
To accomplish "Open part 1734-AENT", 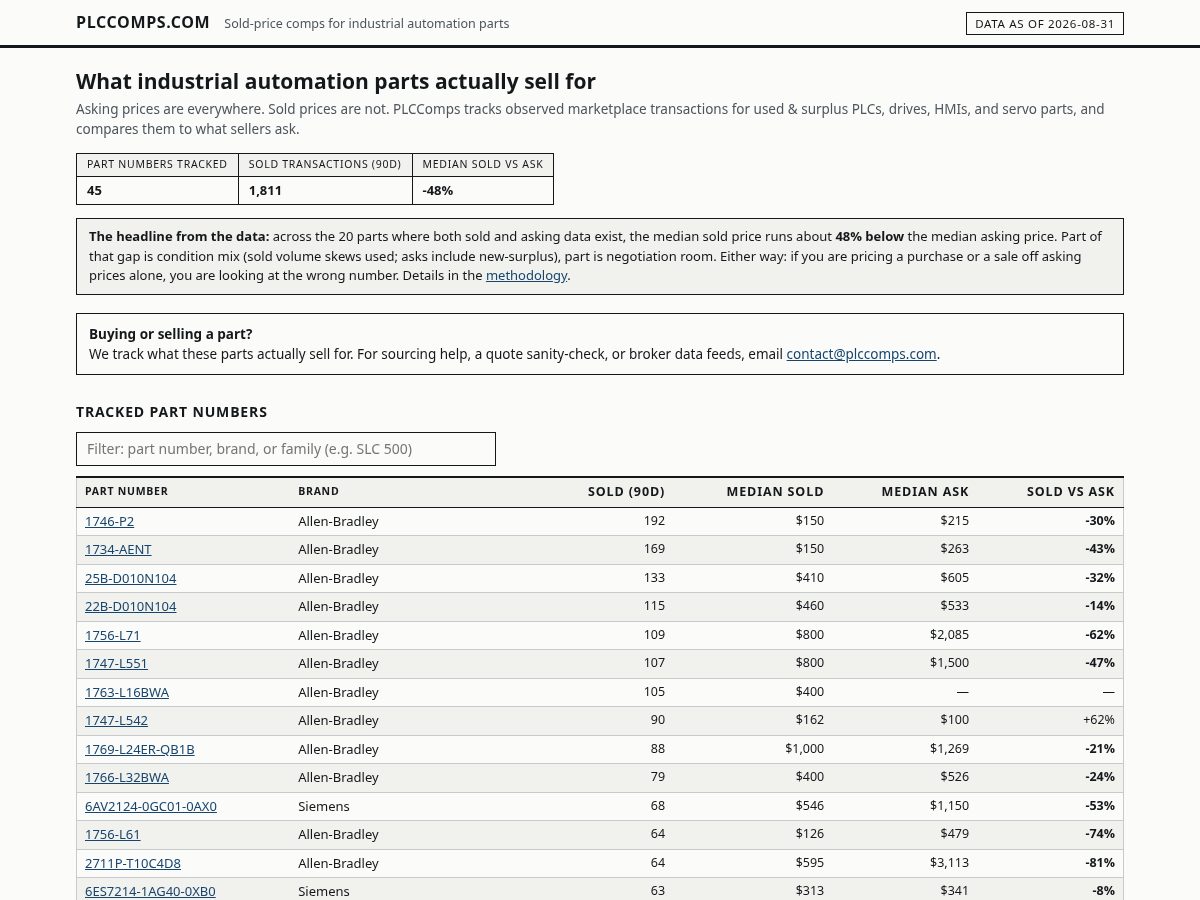I will point(118,549).
